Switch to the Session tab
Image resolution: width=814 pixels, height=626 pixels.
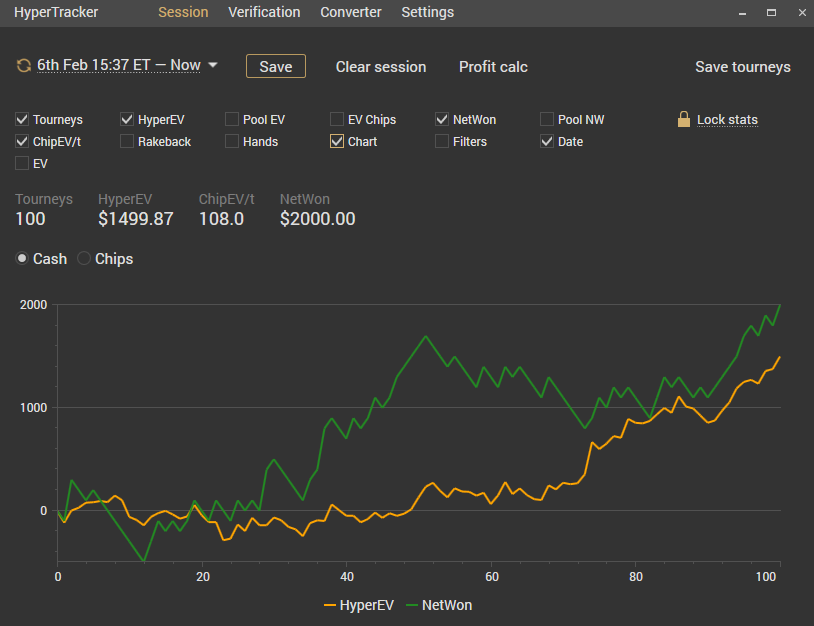(x=183, y=12)
